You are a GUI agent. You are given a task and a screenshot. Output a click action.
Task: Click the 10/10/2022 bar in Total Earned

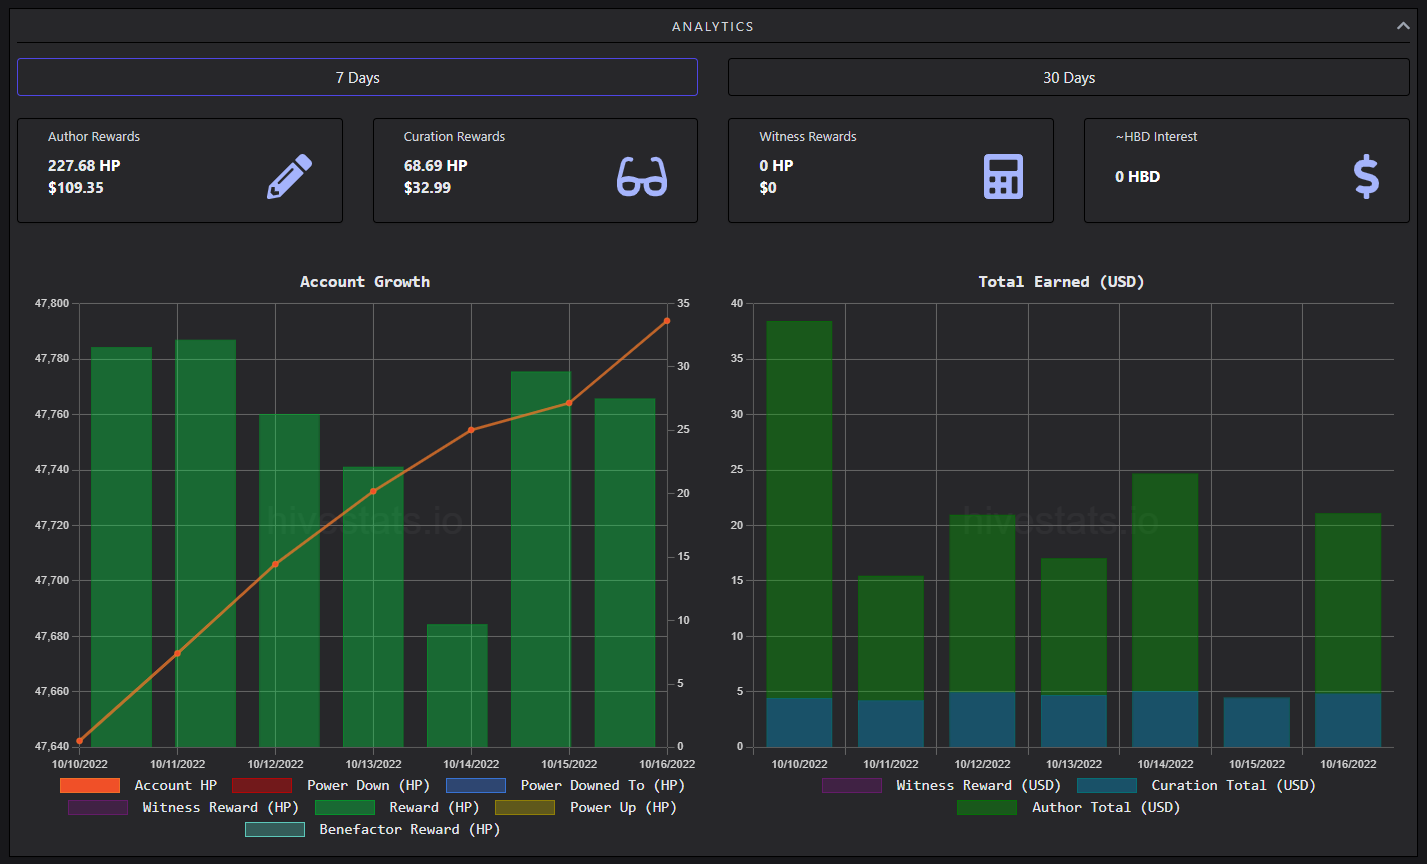pos(799,534)
